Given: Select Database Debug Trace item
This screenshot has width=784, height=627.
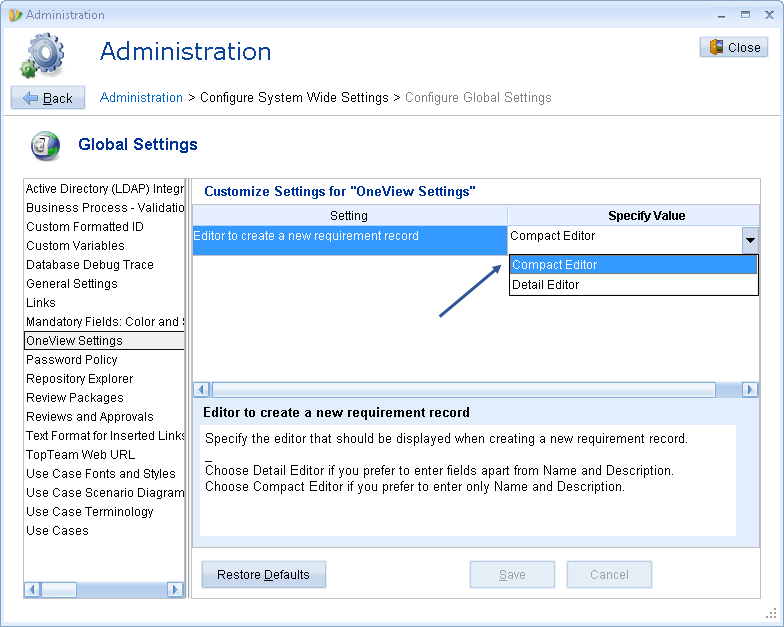Looking at the screenshot, I should 104,264.
